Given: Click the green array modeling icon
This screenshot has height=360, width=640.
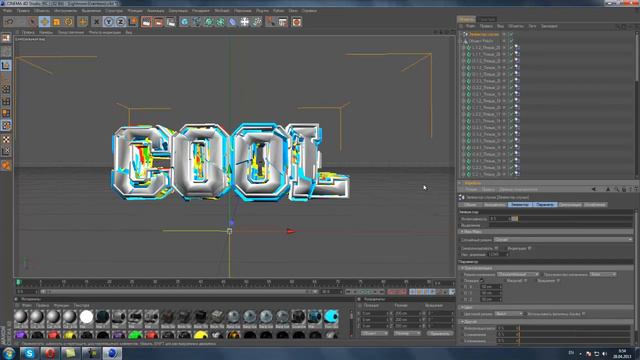Looking at the screenshot, I should (x=220, y=22).
